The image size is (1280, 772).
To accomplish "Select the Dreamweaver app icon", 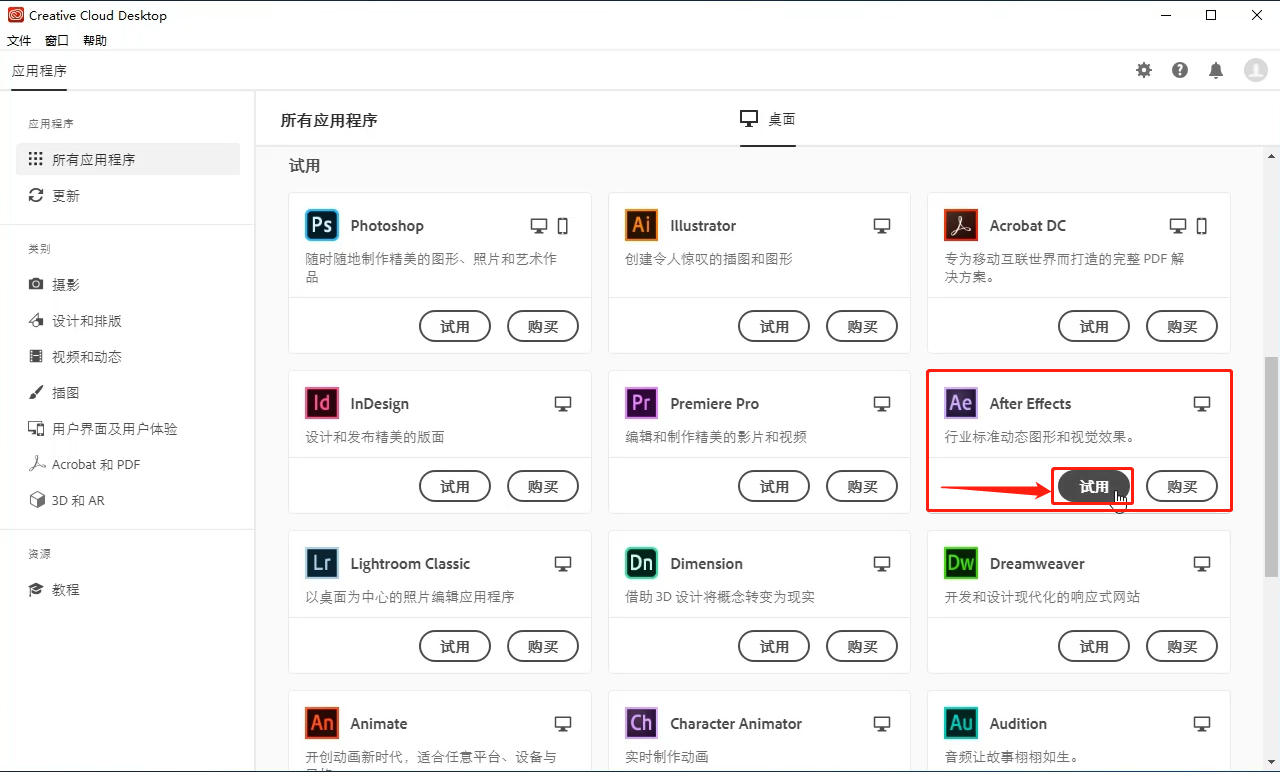I will click(960, 563).
